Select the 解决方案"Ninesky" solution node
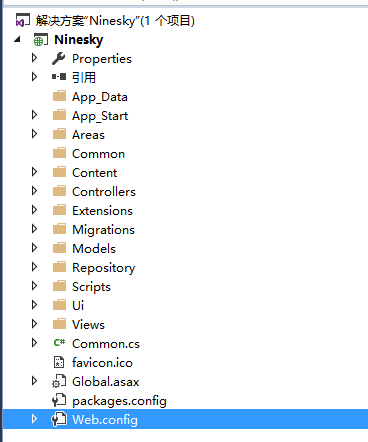The image size is (368, 442). coord(115,21)
